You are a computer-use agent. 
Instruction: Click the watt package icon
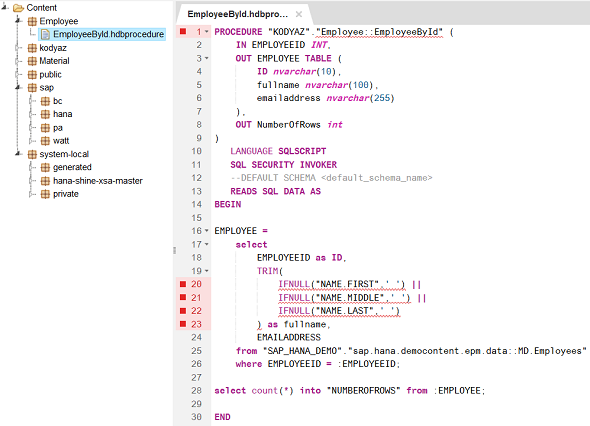pyautogui.click(x=45, y=141)
